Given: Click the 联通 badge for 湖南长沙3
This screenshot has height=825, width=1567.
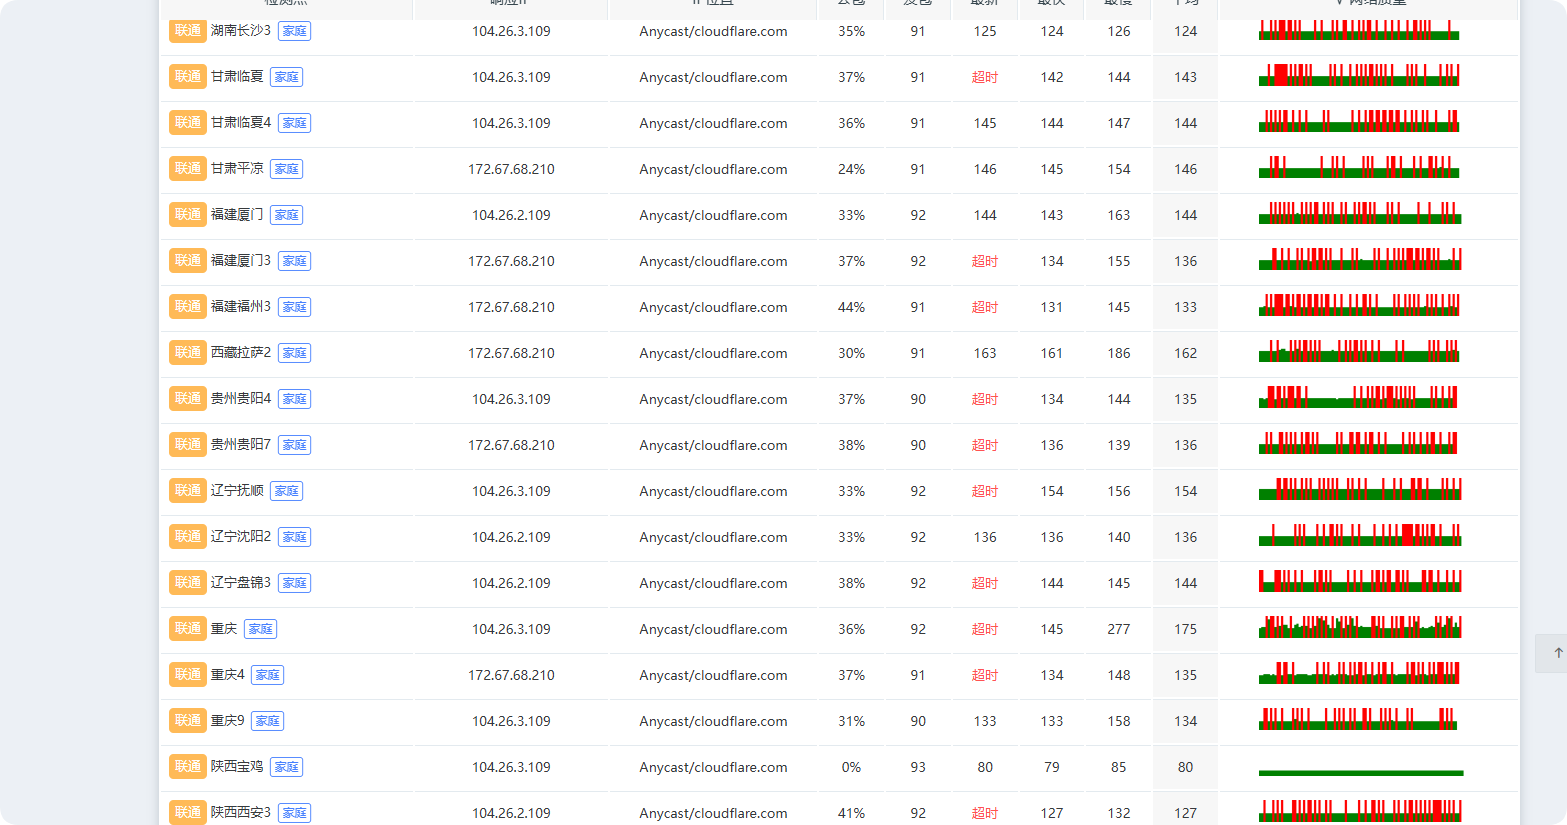Looking at the screenshot, I should (188, 31).
